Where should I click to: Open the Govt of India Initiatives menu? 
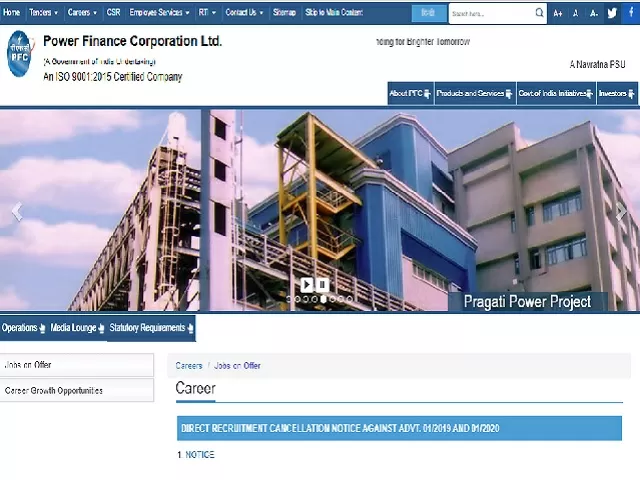(x=556, y=93)
